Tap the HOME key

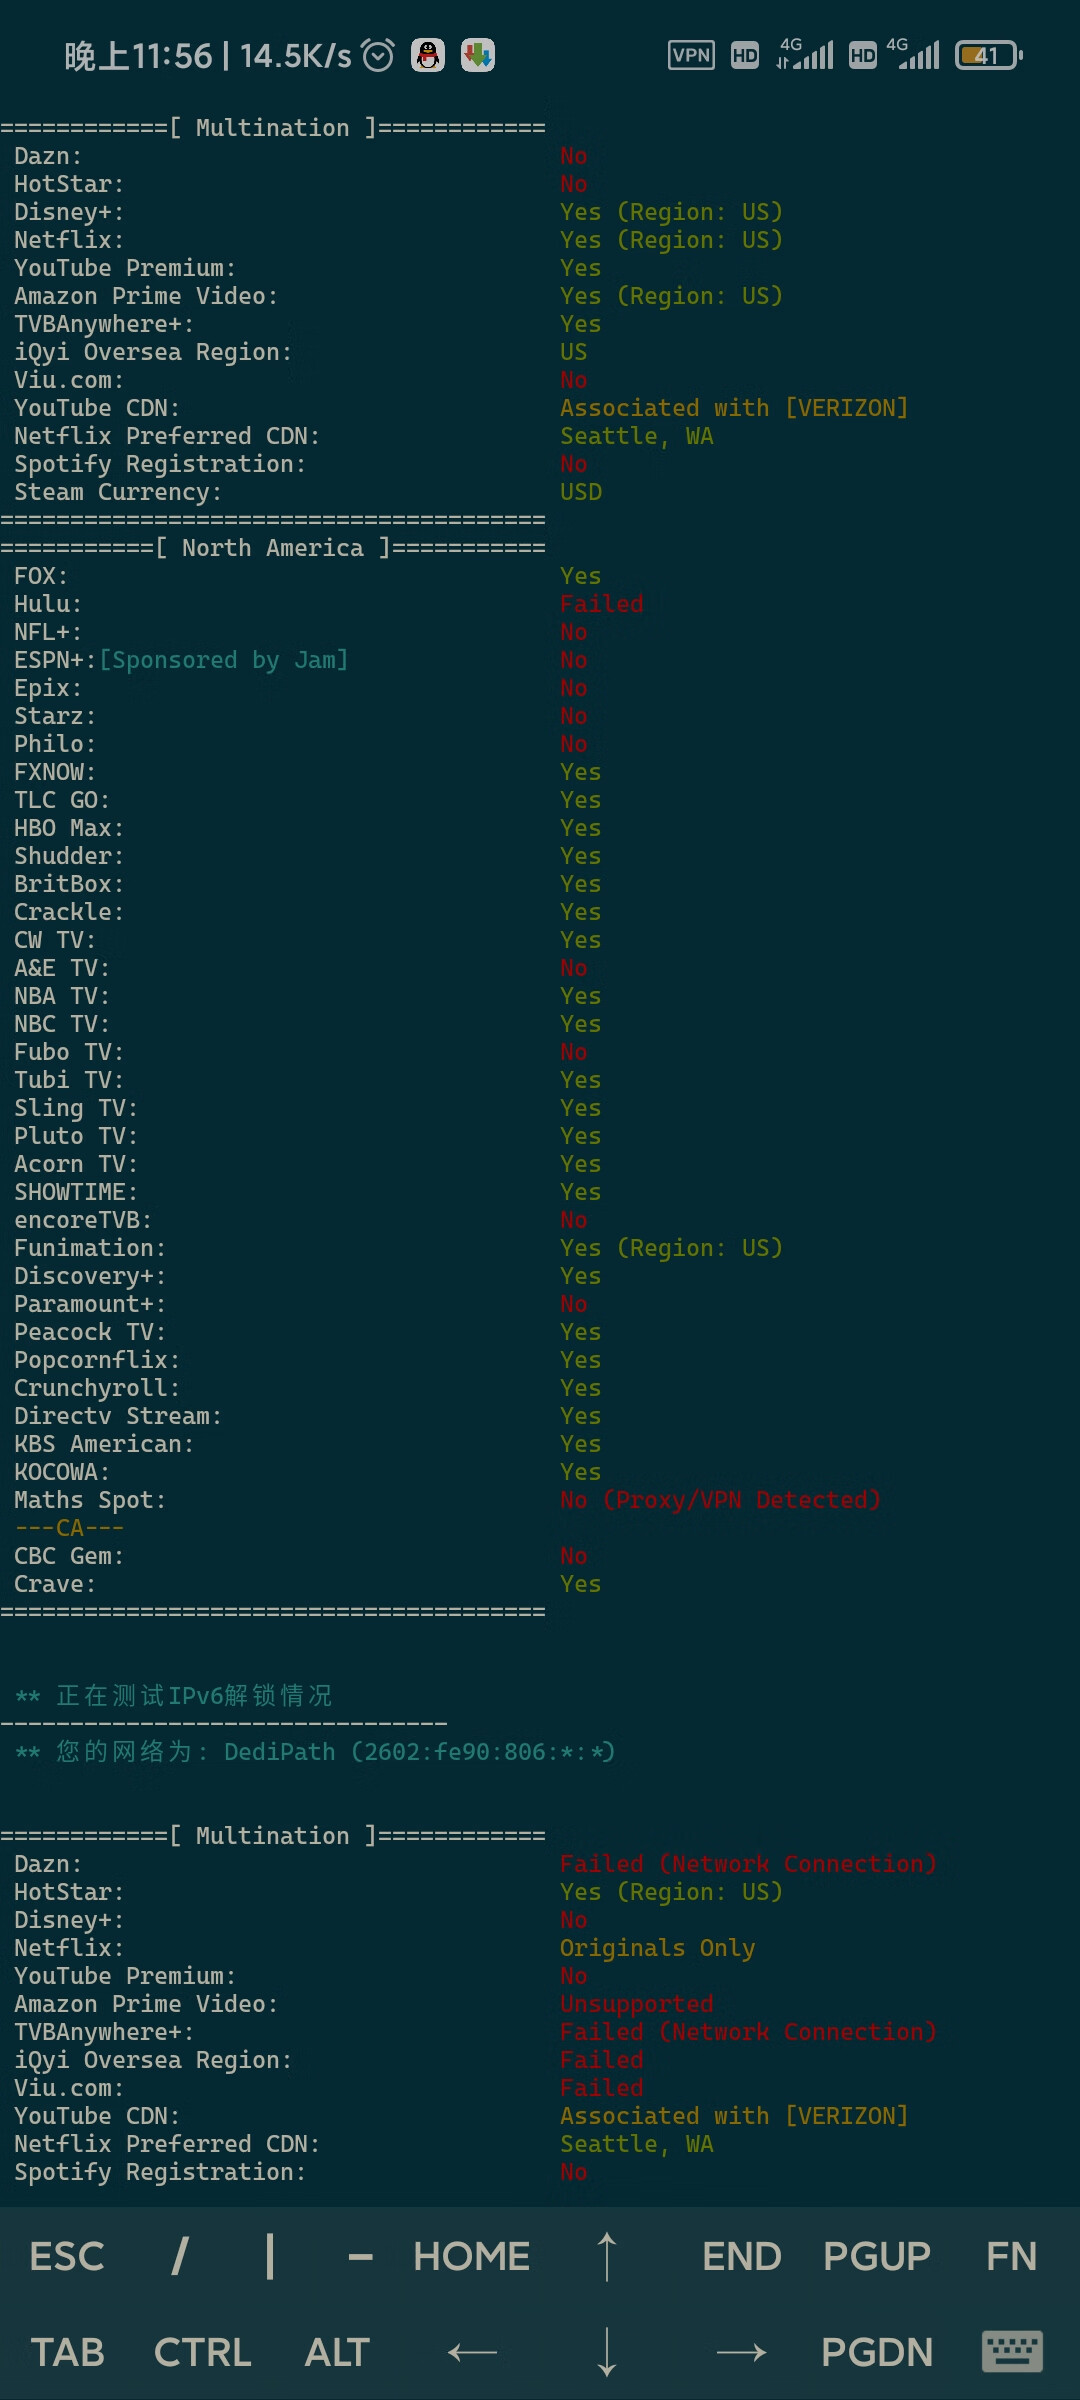pyautogui.click(x=472, y=2257)
